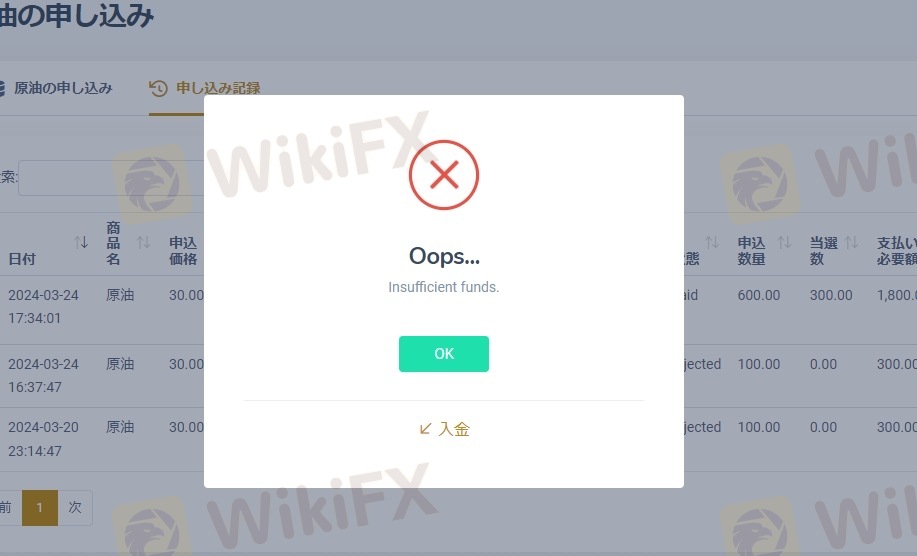917x556 pixels.
Task: Click the arrow icon beside 入金
Action: (425, 429)
